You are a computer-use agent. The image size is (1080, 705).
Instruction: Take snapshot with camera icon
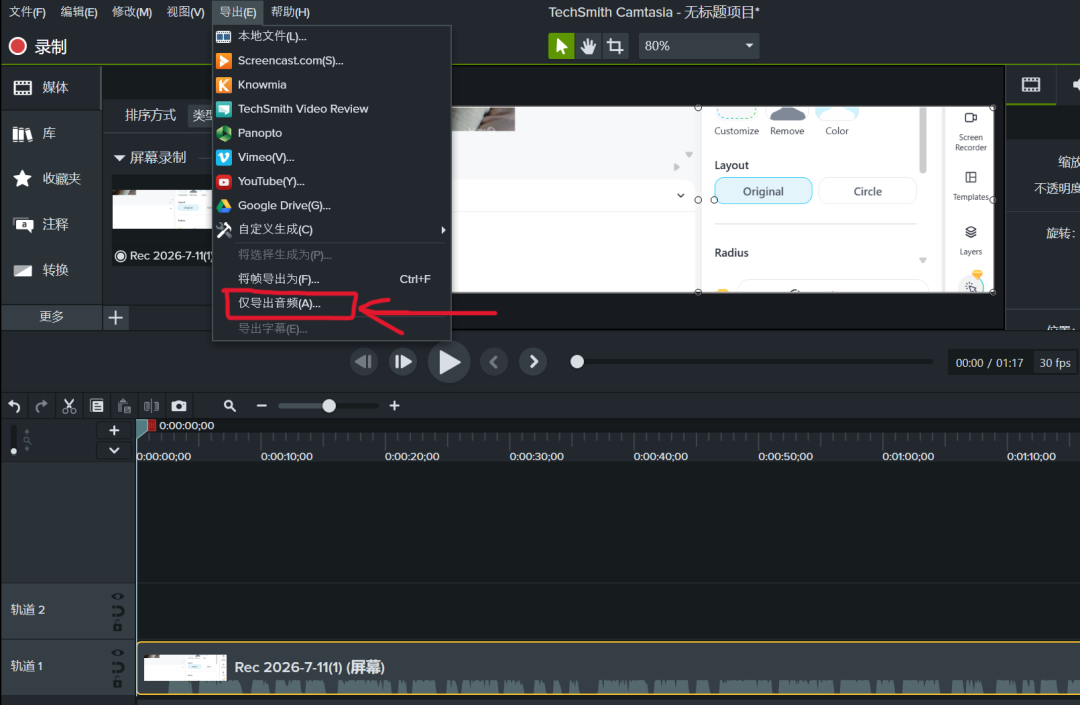tap(179, 406)
